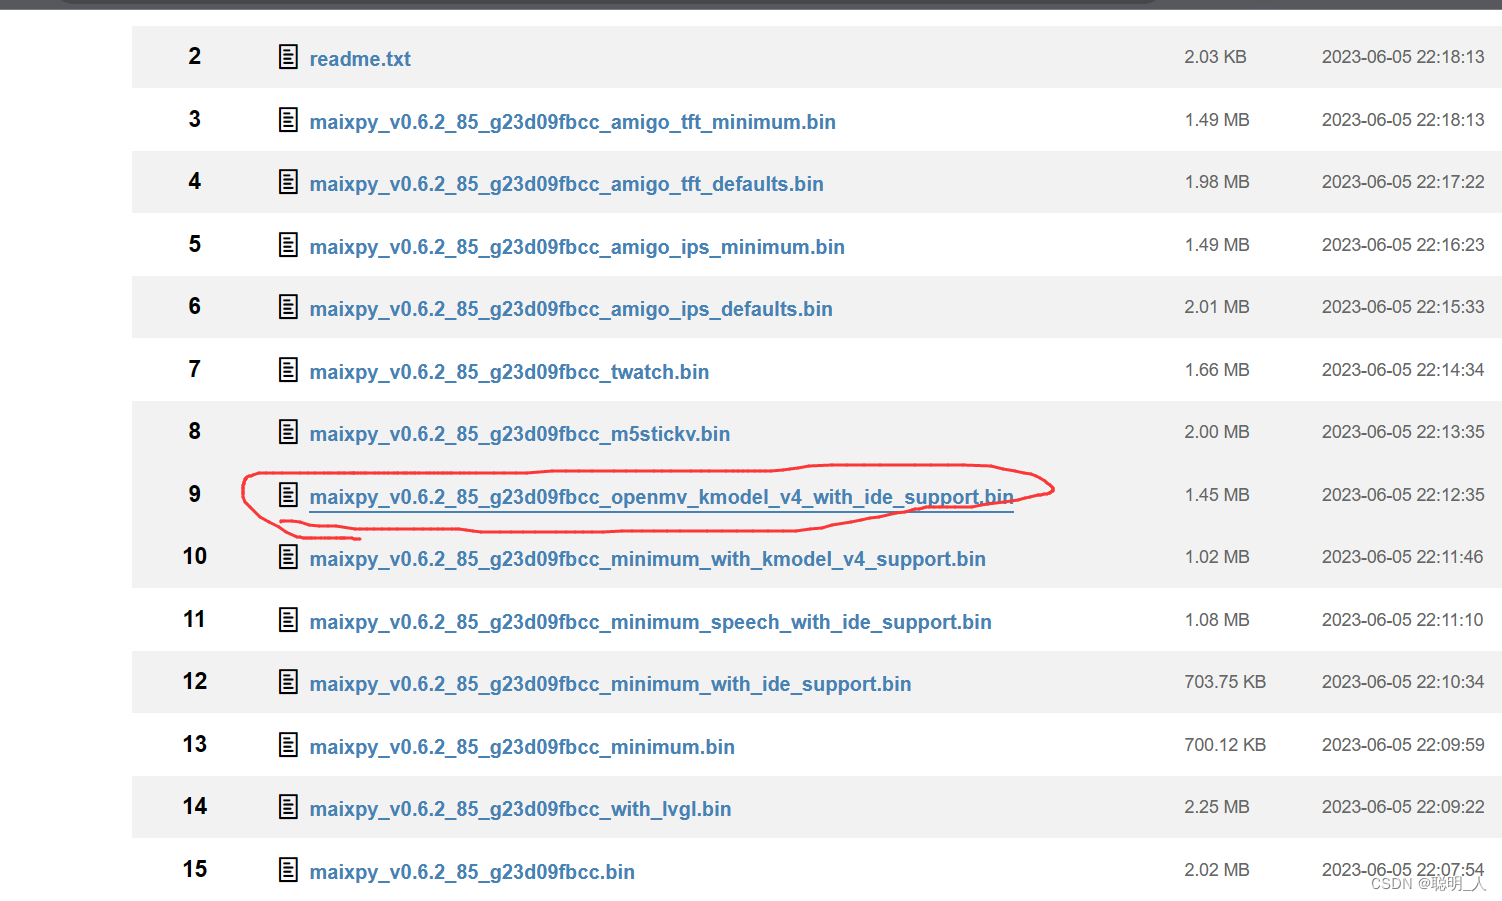Open openmv_kmodel_v4_with_ide_support.bin link
1502x901 pixels.
[x=661, y=497]
